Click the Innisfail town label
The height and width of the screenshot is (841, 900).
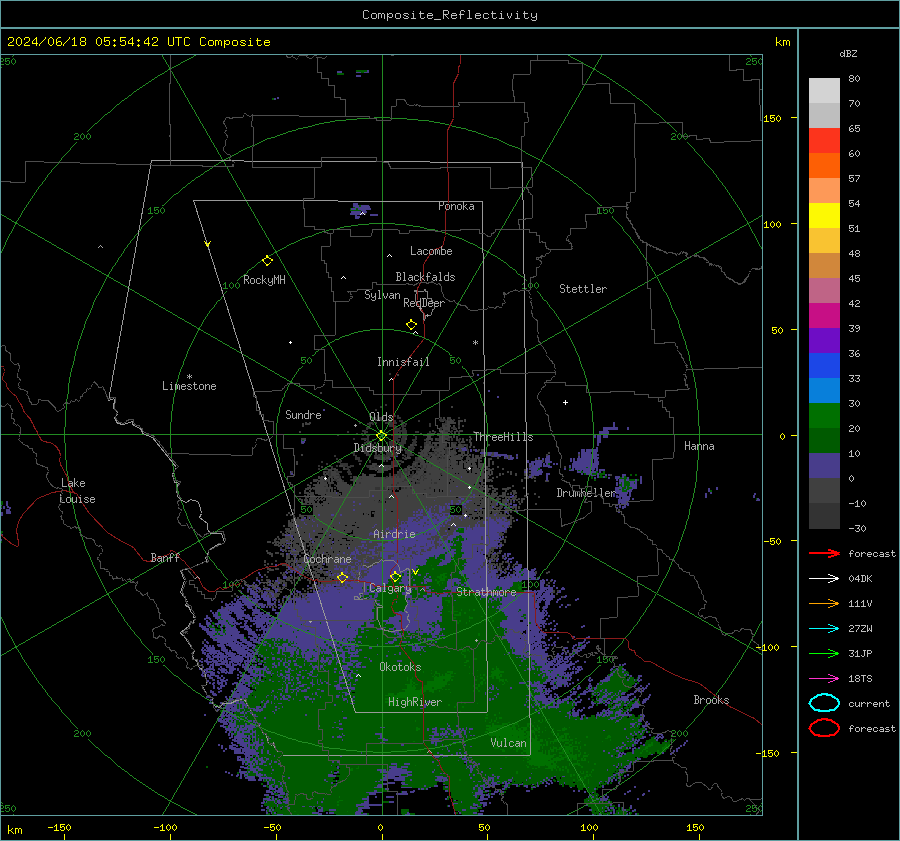[403, 362]
